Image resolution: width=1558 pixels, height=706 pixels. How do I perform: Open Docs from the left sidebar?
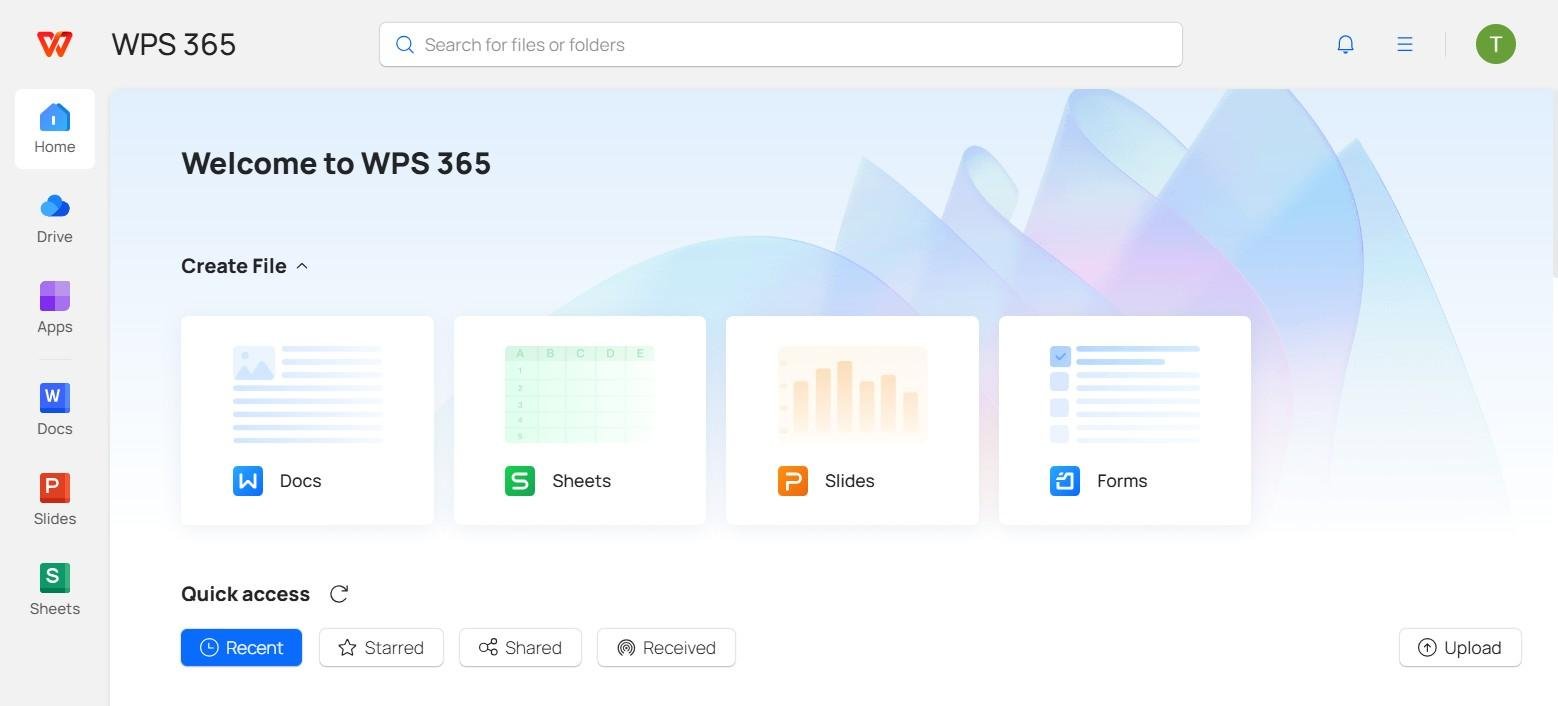coord(54,409)
